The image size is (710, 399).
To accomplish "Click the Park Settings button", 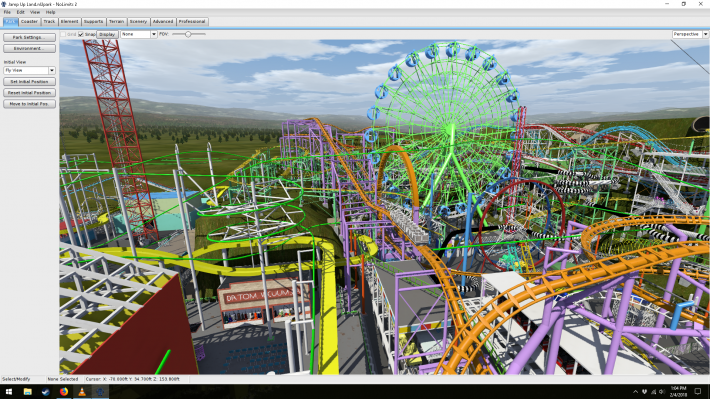I will tap(29, 38).
